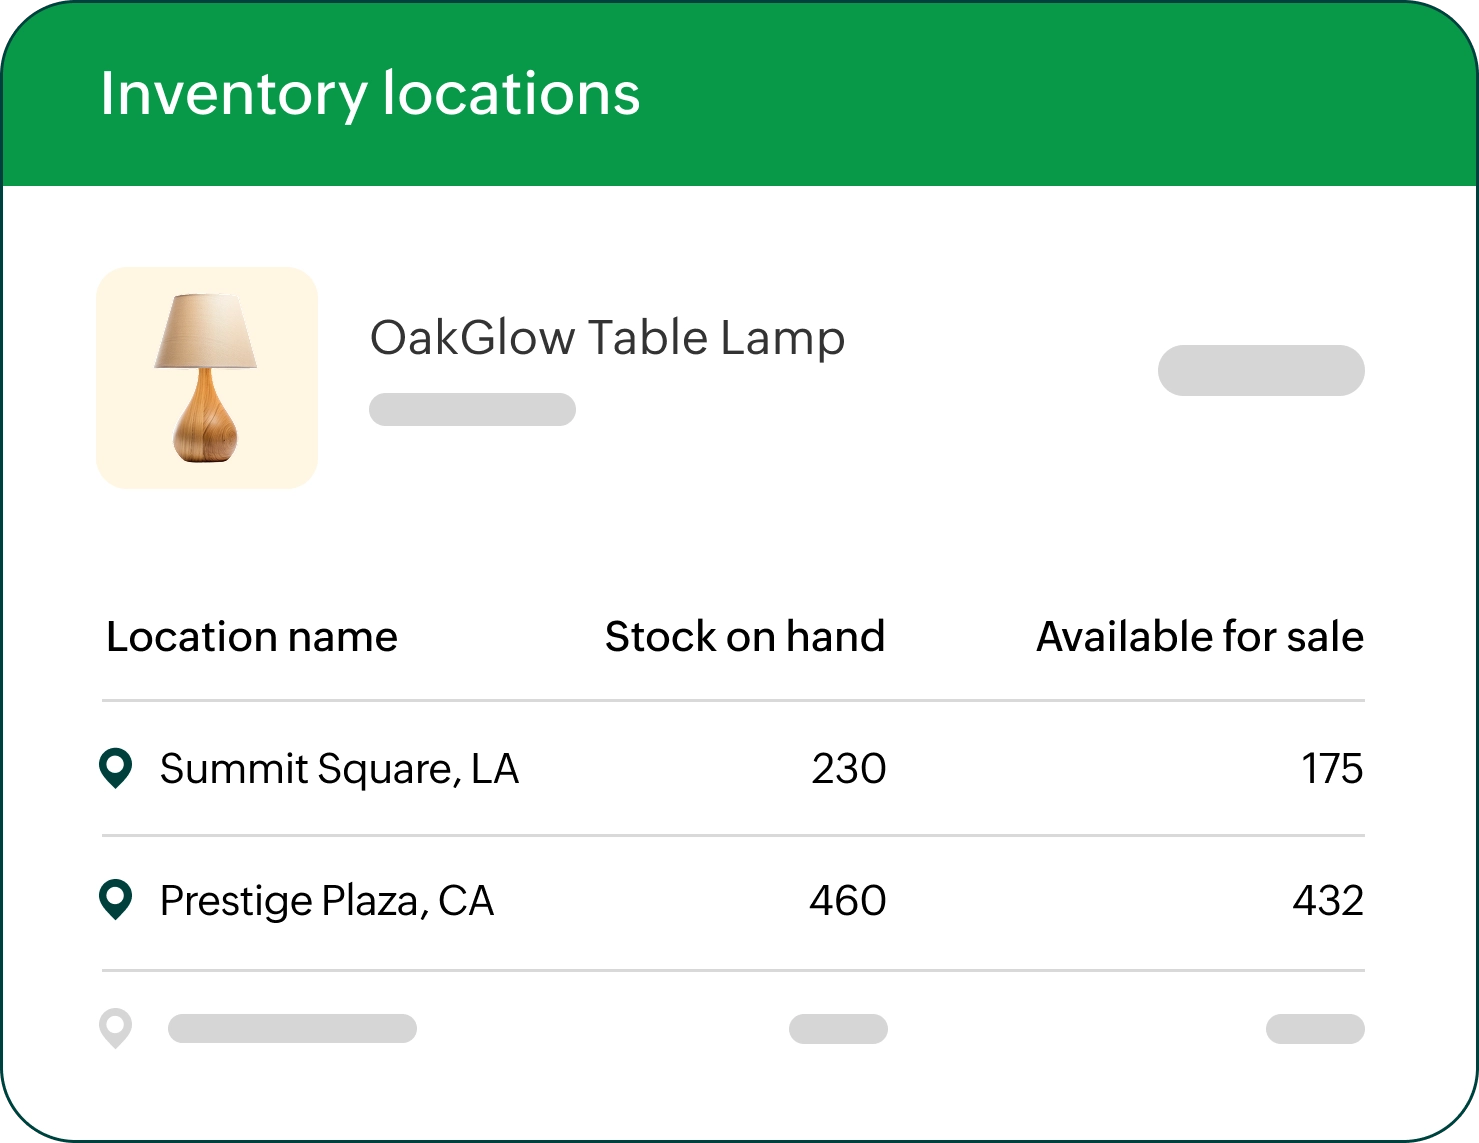Viewport: 1479px width, 1143px height.
Task: Select Summit Square available for sale value 175
Action: click(1332, 769)
